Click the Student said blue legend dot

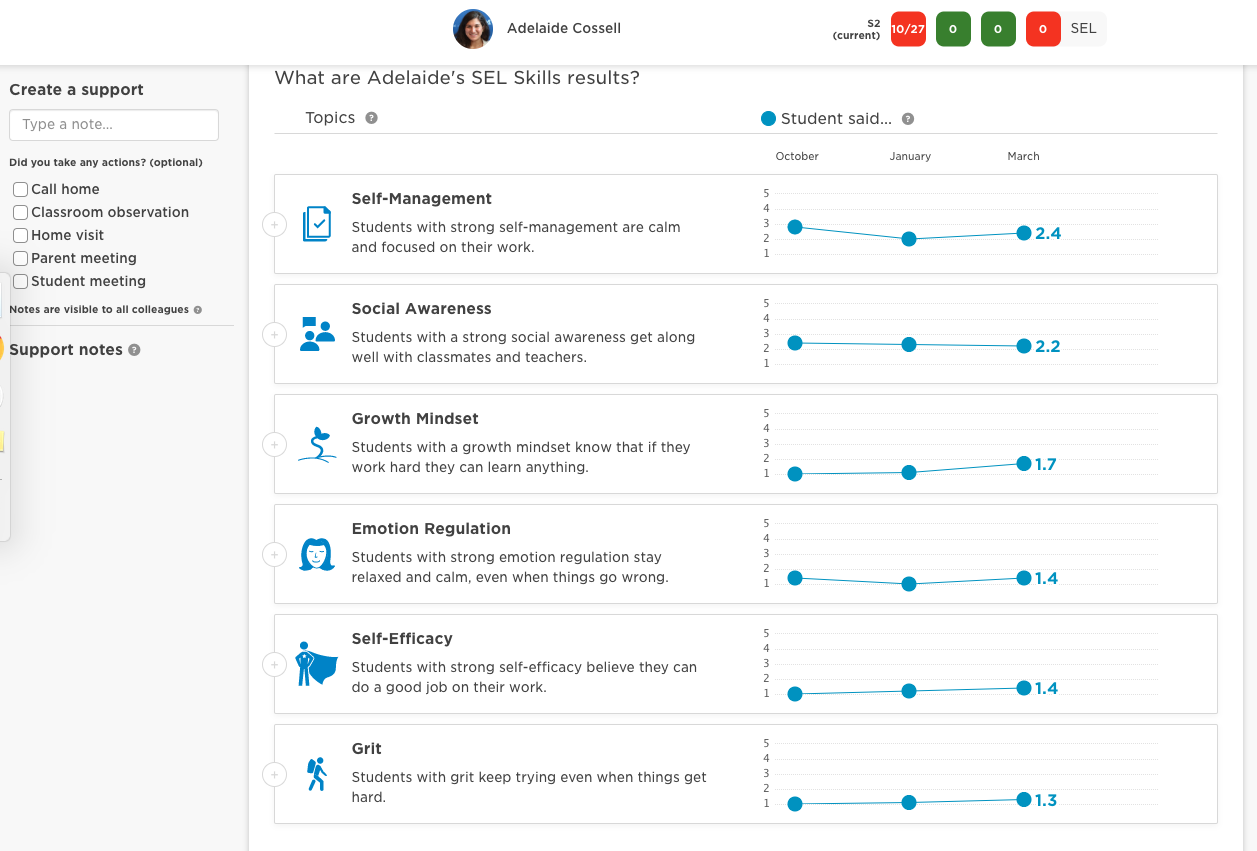(x=768, y=119)
